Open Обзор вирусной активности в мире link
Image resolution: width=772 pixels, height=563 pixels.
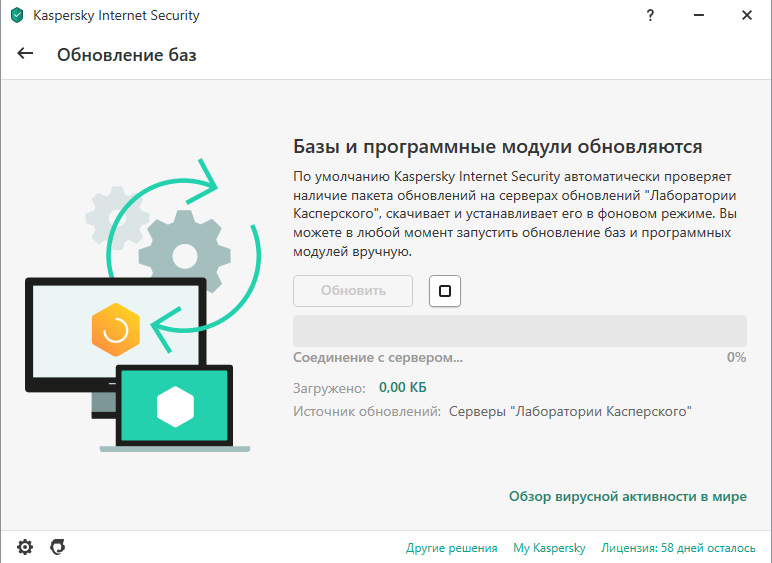(x=628, y=496)
